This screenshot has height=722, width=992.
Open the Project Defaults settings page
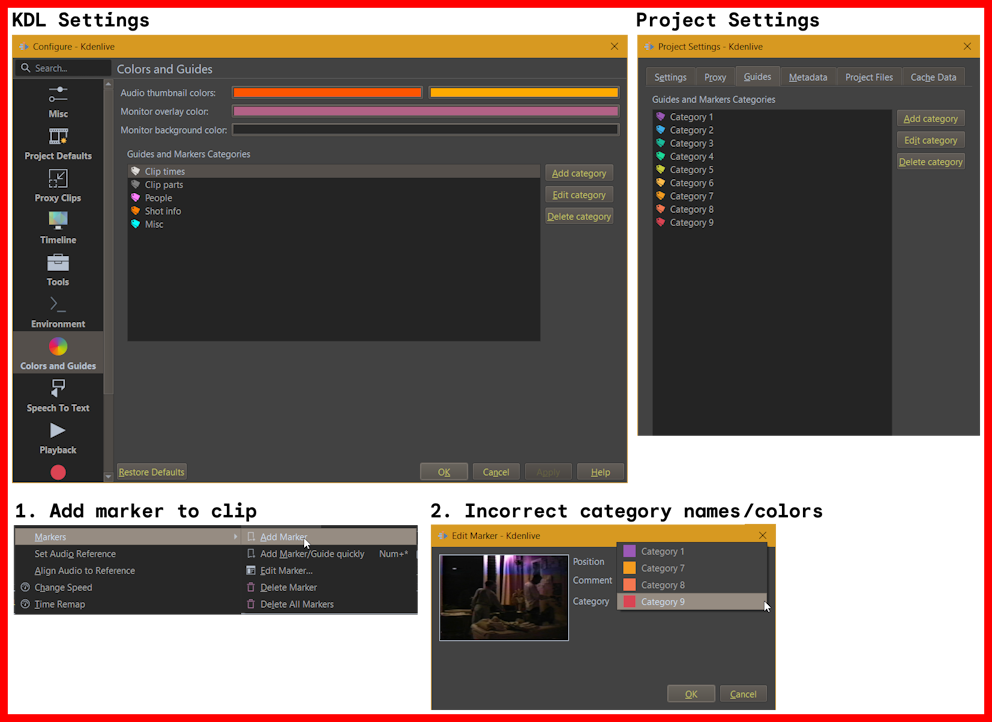58,144
